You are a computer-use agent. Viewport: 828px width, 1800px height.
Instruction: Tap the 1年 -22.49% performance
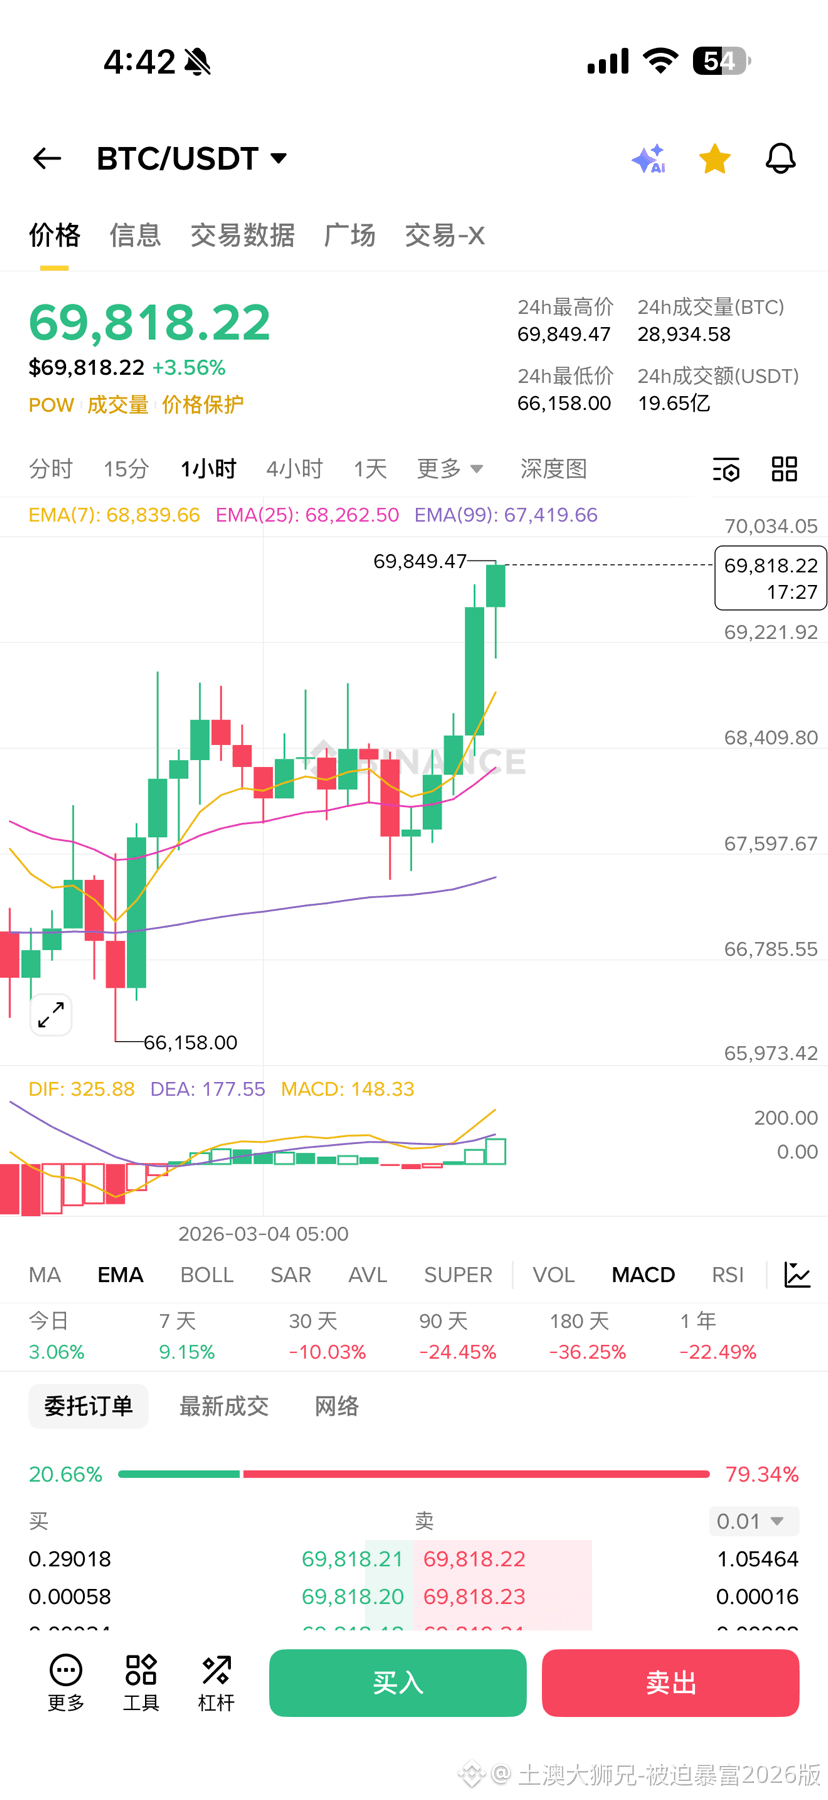tap(718, 1337)
